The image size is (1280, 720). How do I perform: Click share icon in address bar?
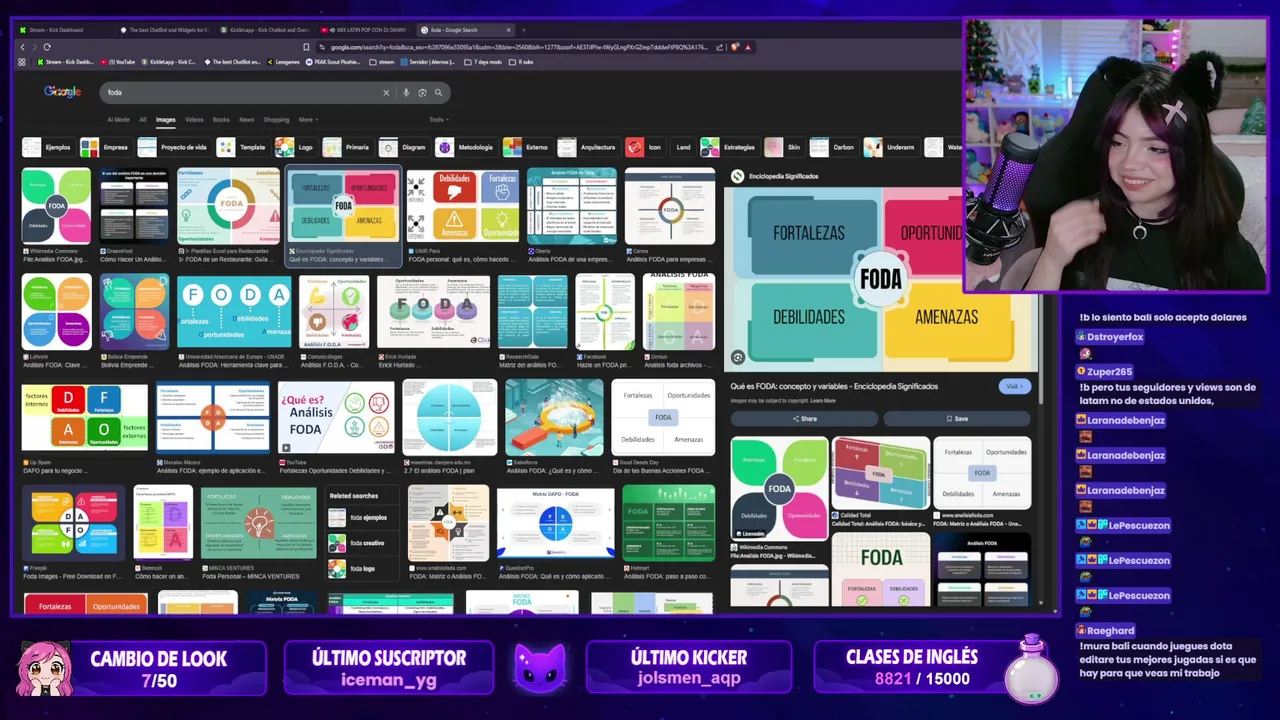720,47
